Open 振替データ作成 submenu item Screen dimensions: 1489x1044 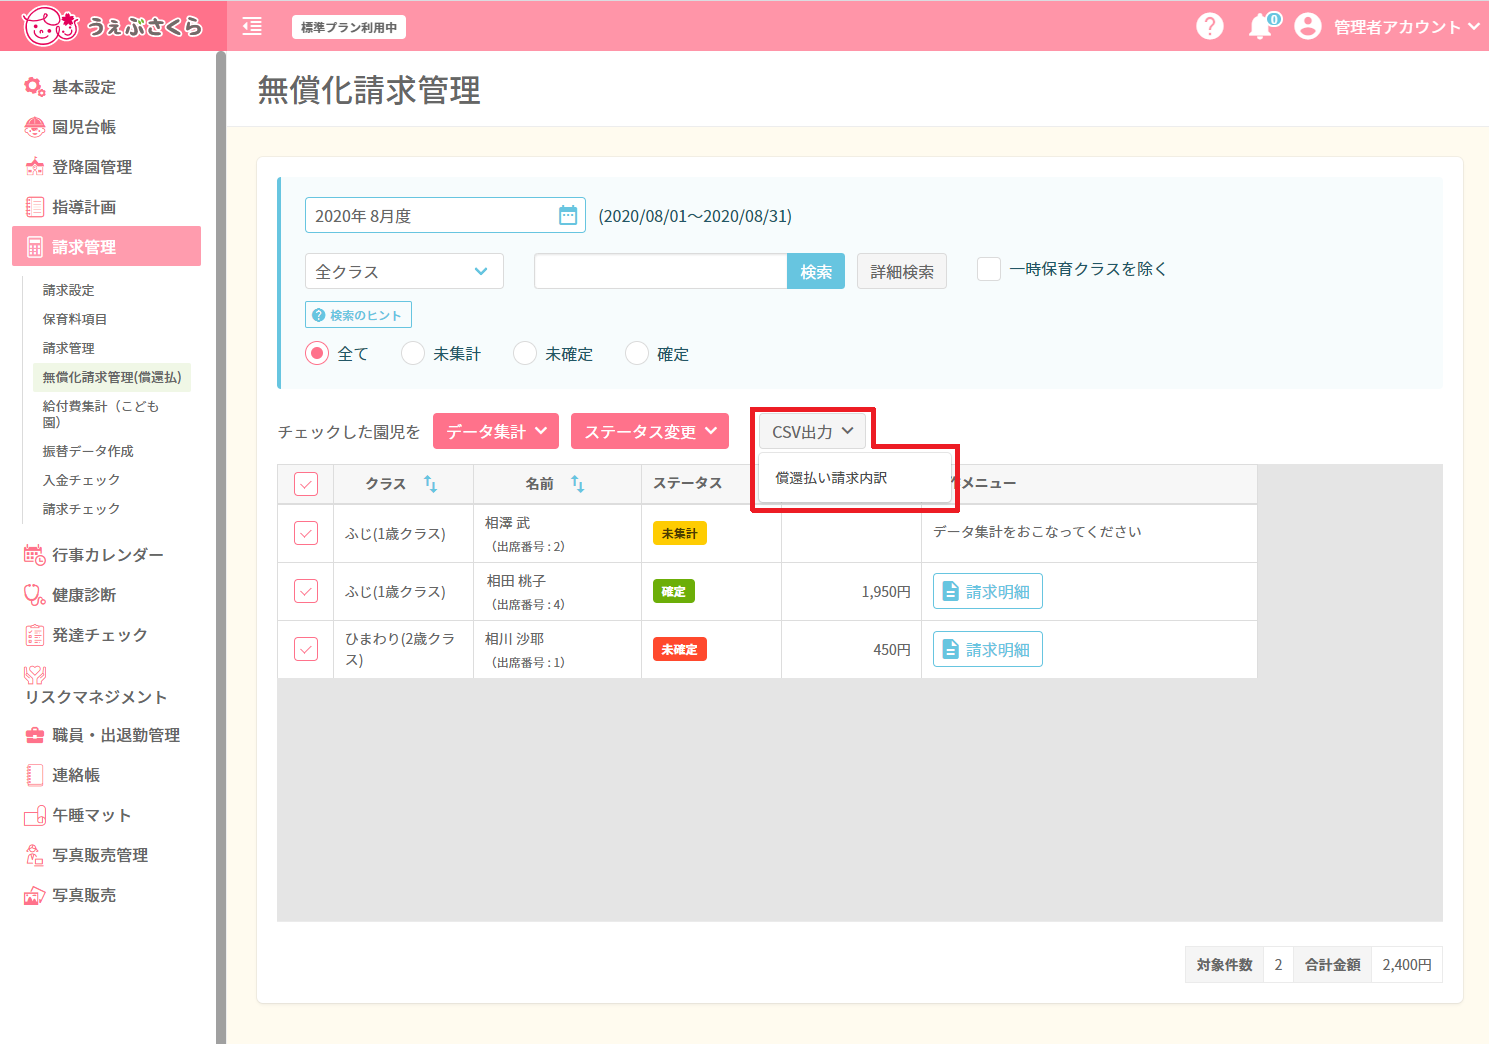click(88, 451)
